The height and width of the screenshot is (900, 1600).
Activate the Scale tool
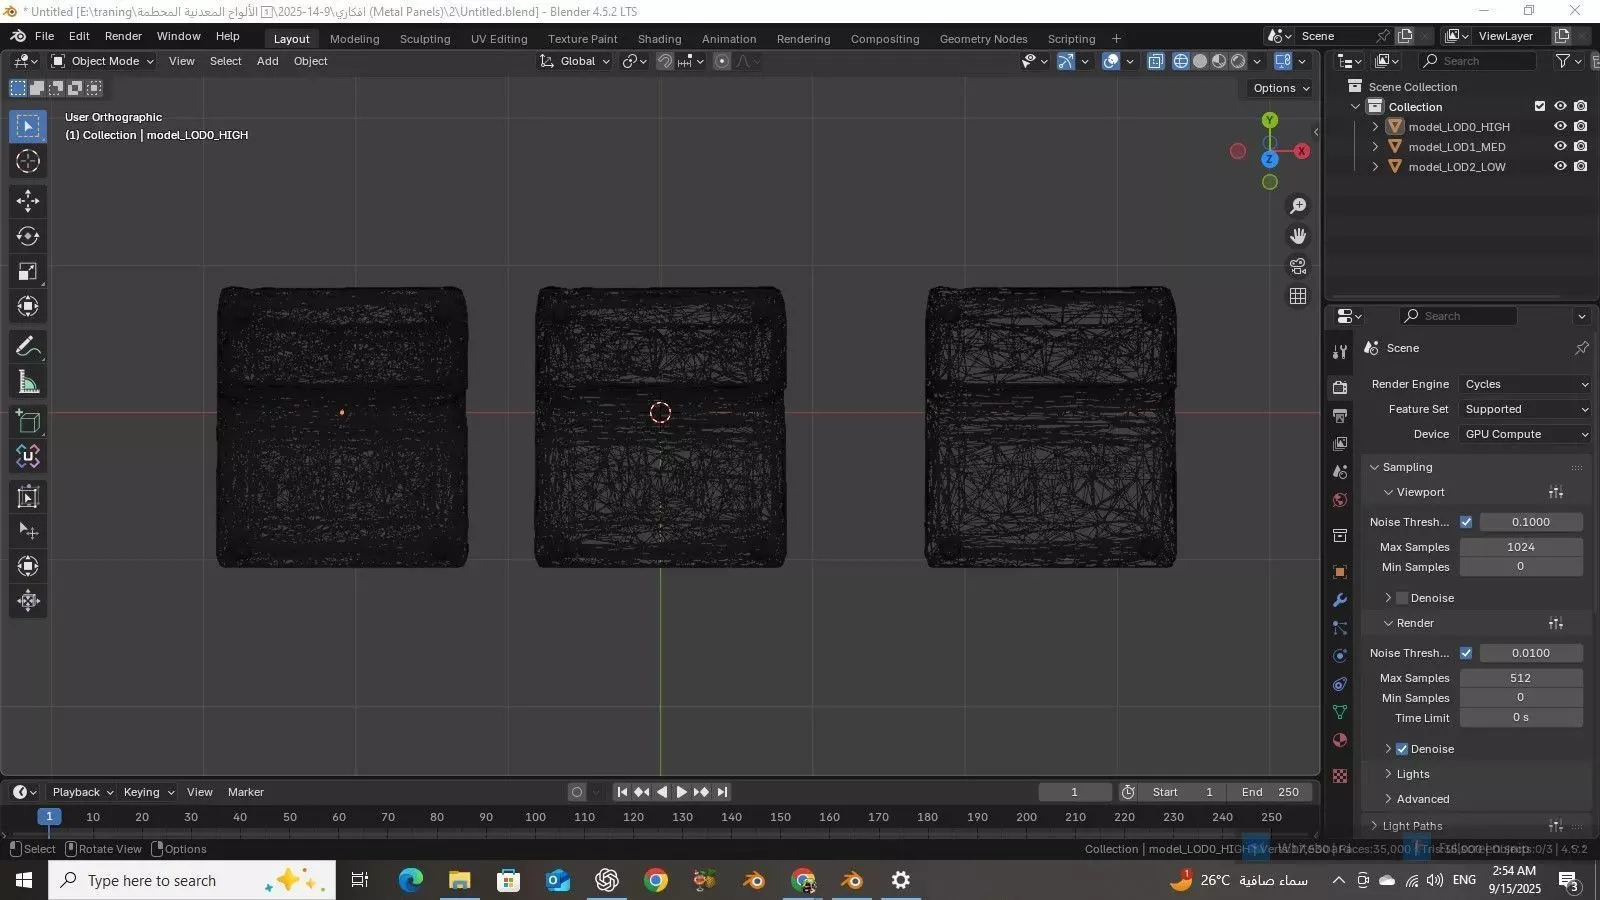pyautogui.click(x=28, y=271)
